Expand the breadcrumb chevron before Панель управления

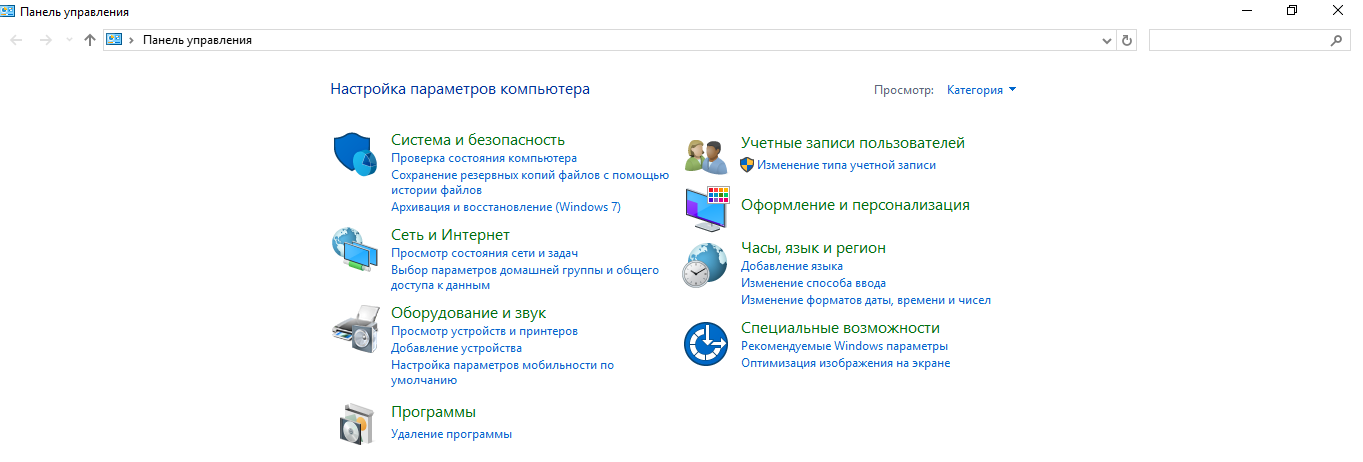point(132,40)
